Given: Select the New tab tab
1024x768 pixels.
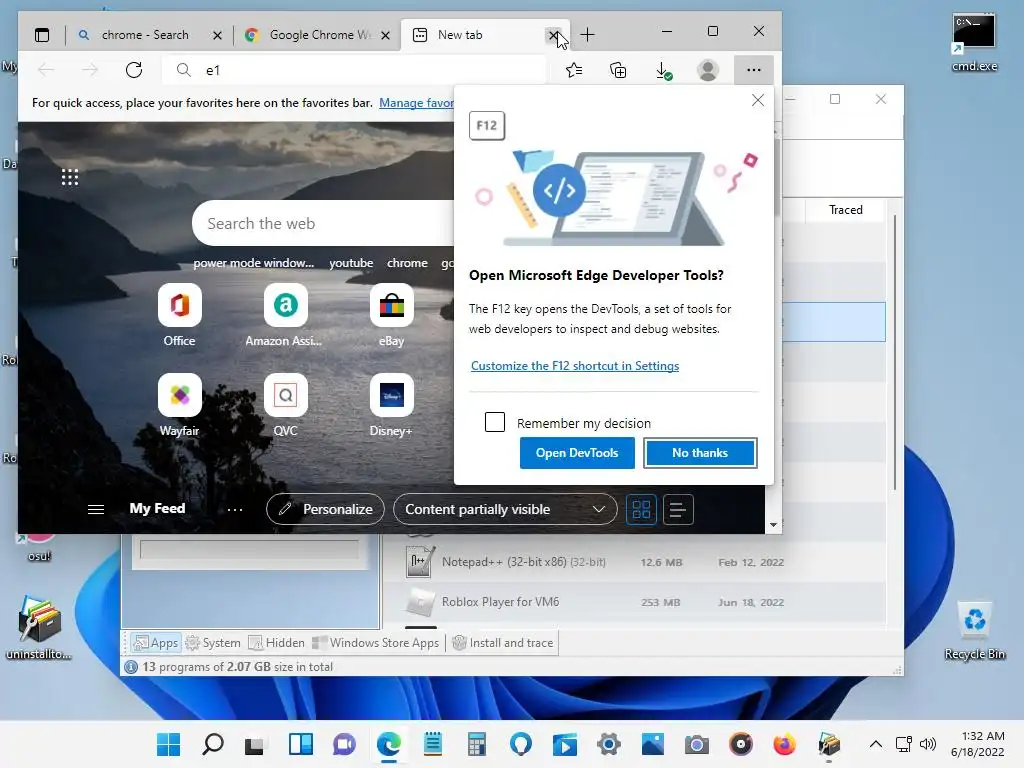Looking at the screenshot, I should click(485, 35).
